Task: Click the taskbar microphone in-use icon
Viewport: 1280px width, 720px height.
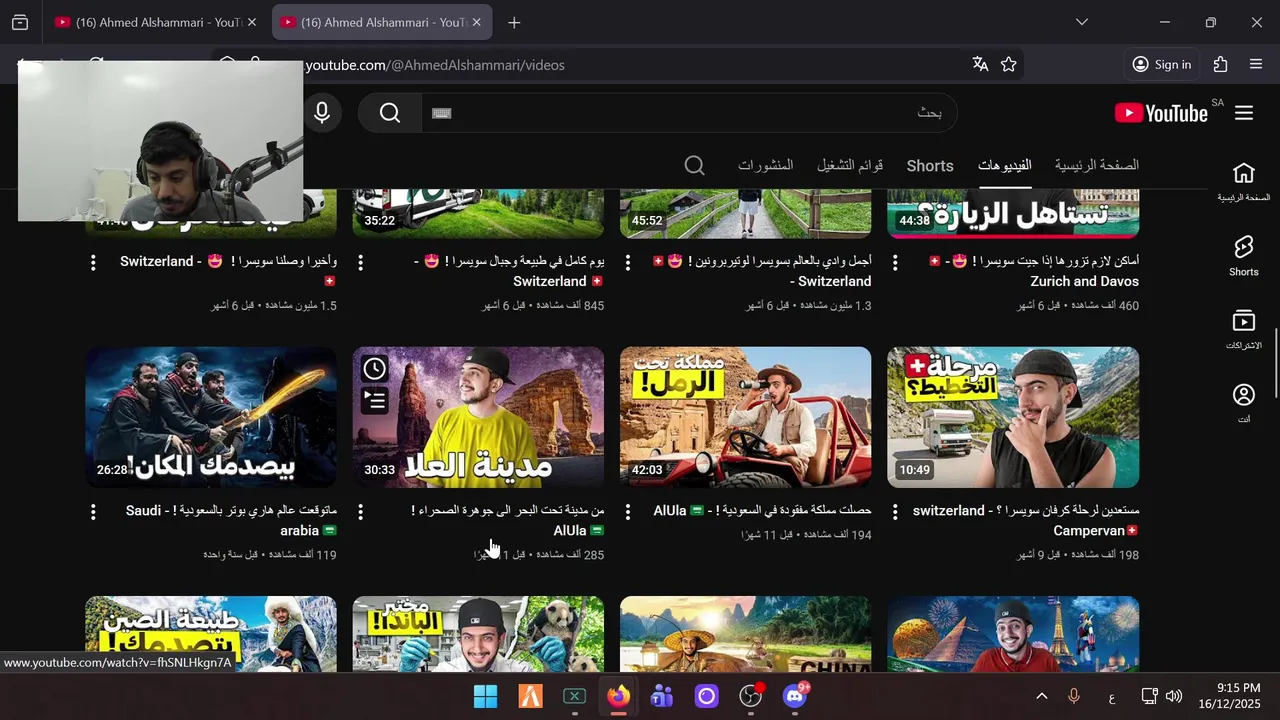Action: pos(1074,696)
